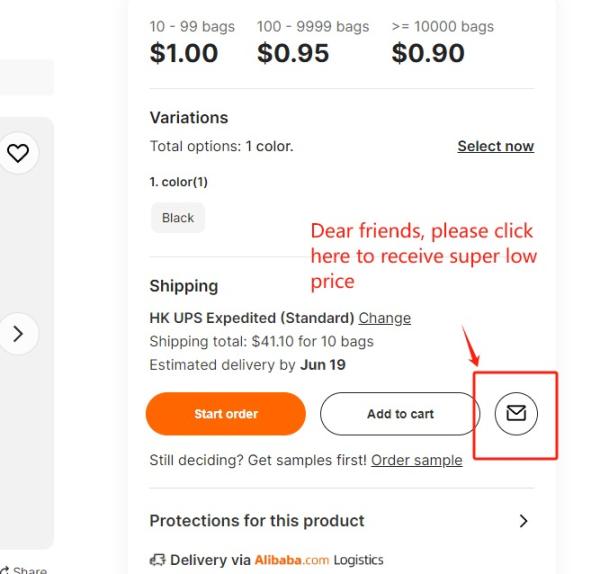The width and height of the screenshot is (600, 574).
Task: Click the Share icon
Action: click(5, 571)
